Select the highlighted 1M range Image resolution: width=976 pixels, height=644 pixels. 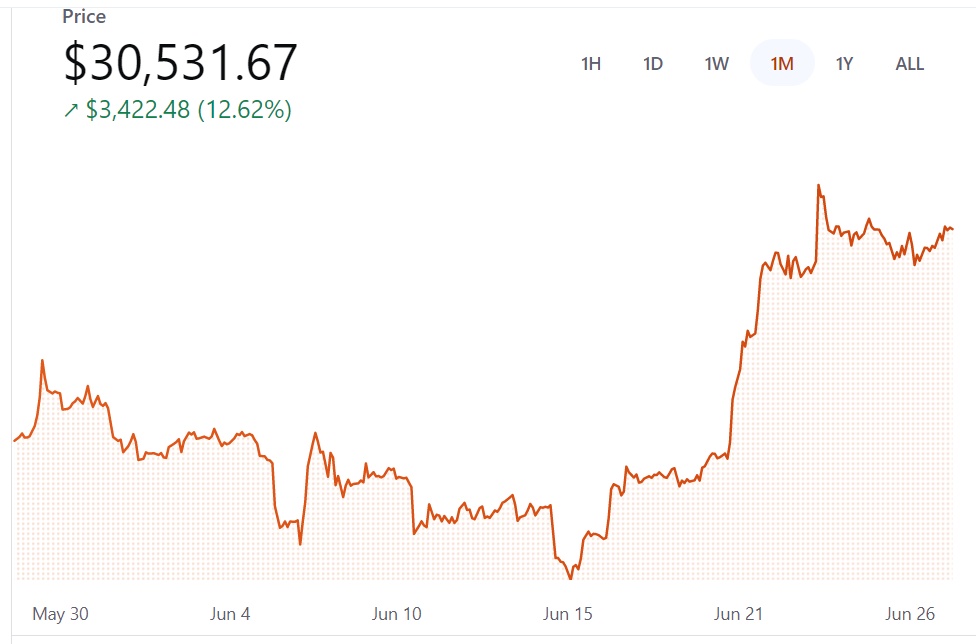pyautogui.click(x=782, y=64)
